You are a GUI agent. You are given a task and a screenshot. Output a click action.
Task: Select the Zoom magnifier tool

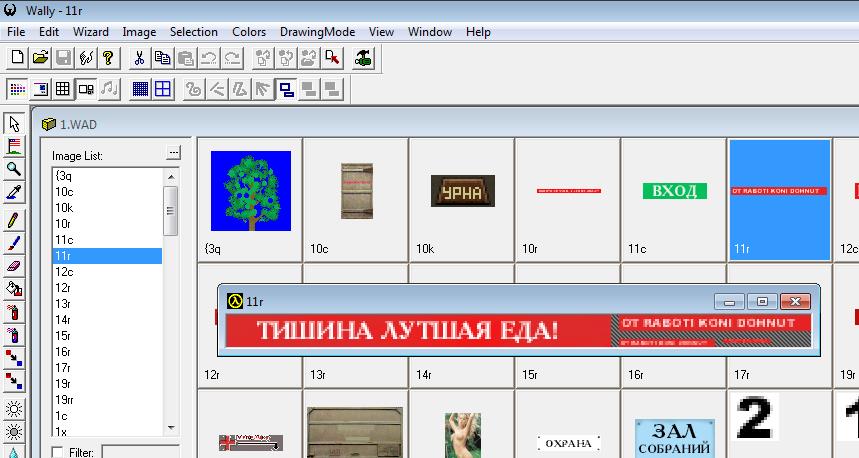[14, 169]
